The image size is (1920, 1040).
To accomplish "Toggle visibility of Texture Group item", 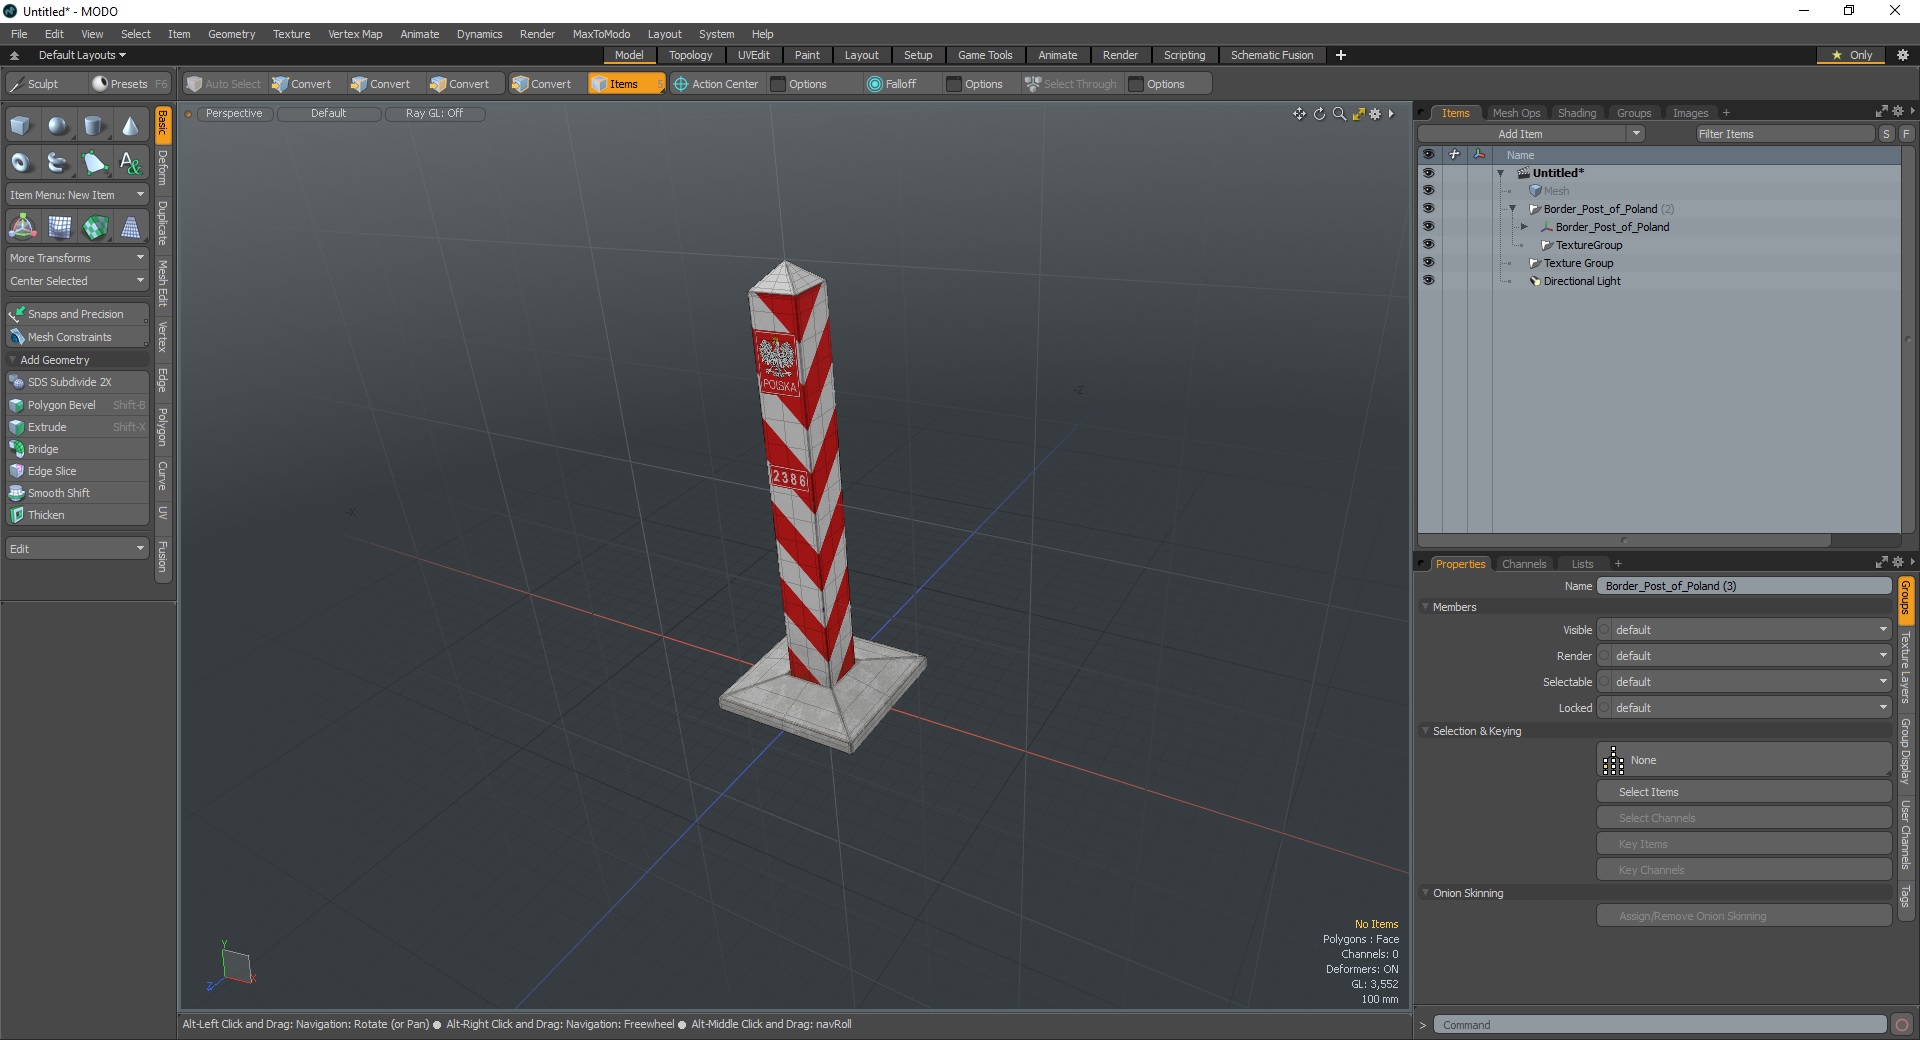I will [1428, 263].
